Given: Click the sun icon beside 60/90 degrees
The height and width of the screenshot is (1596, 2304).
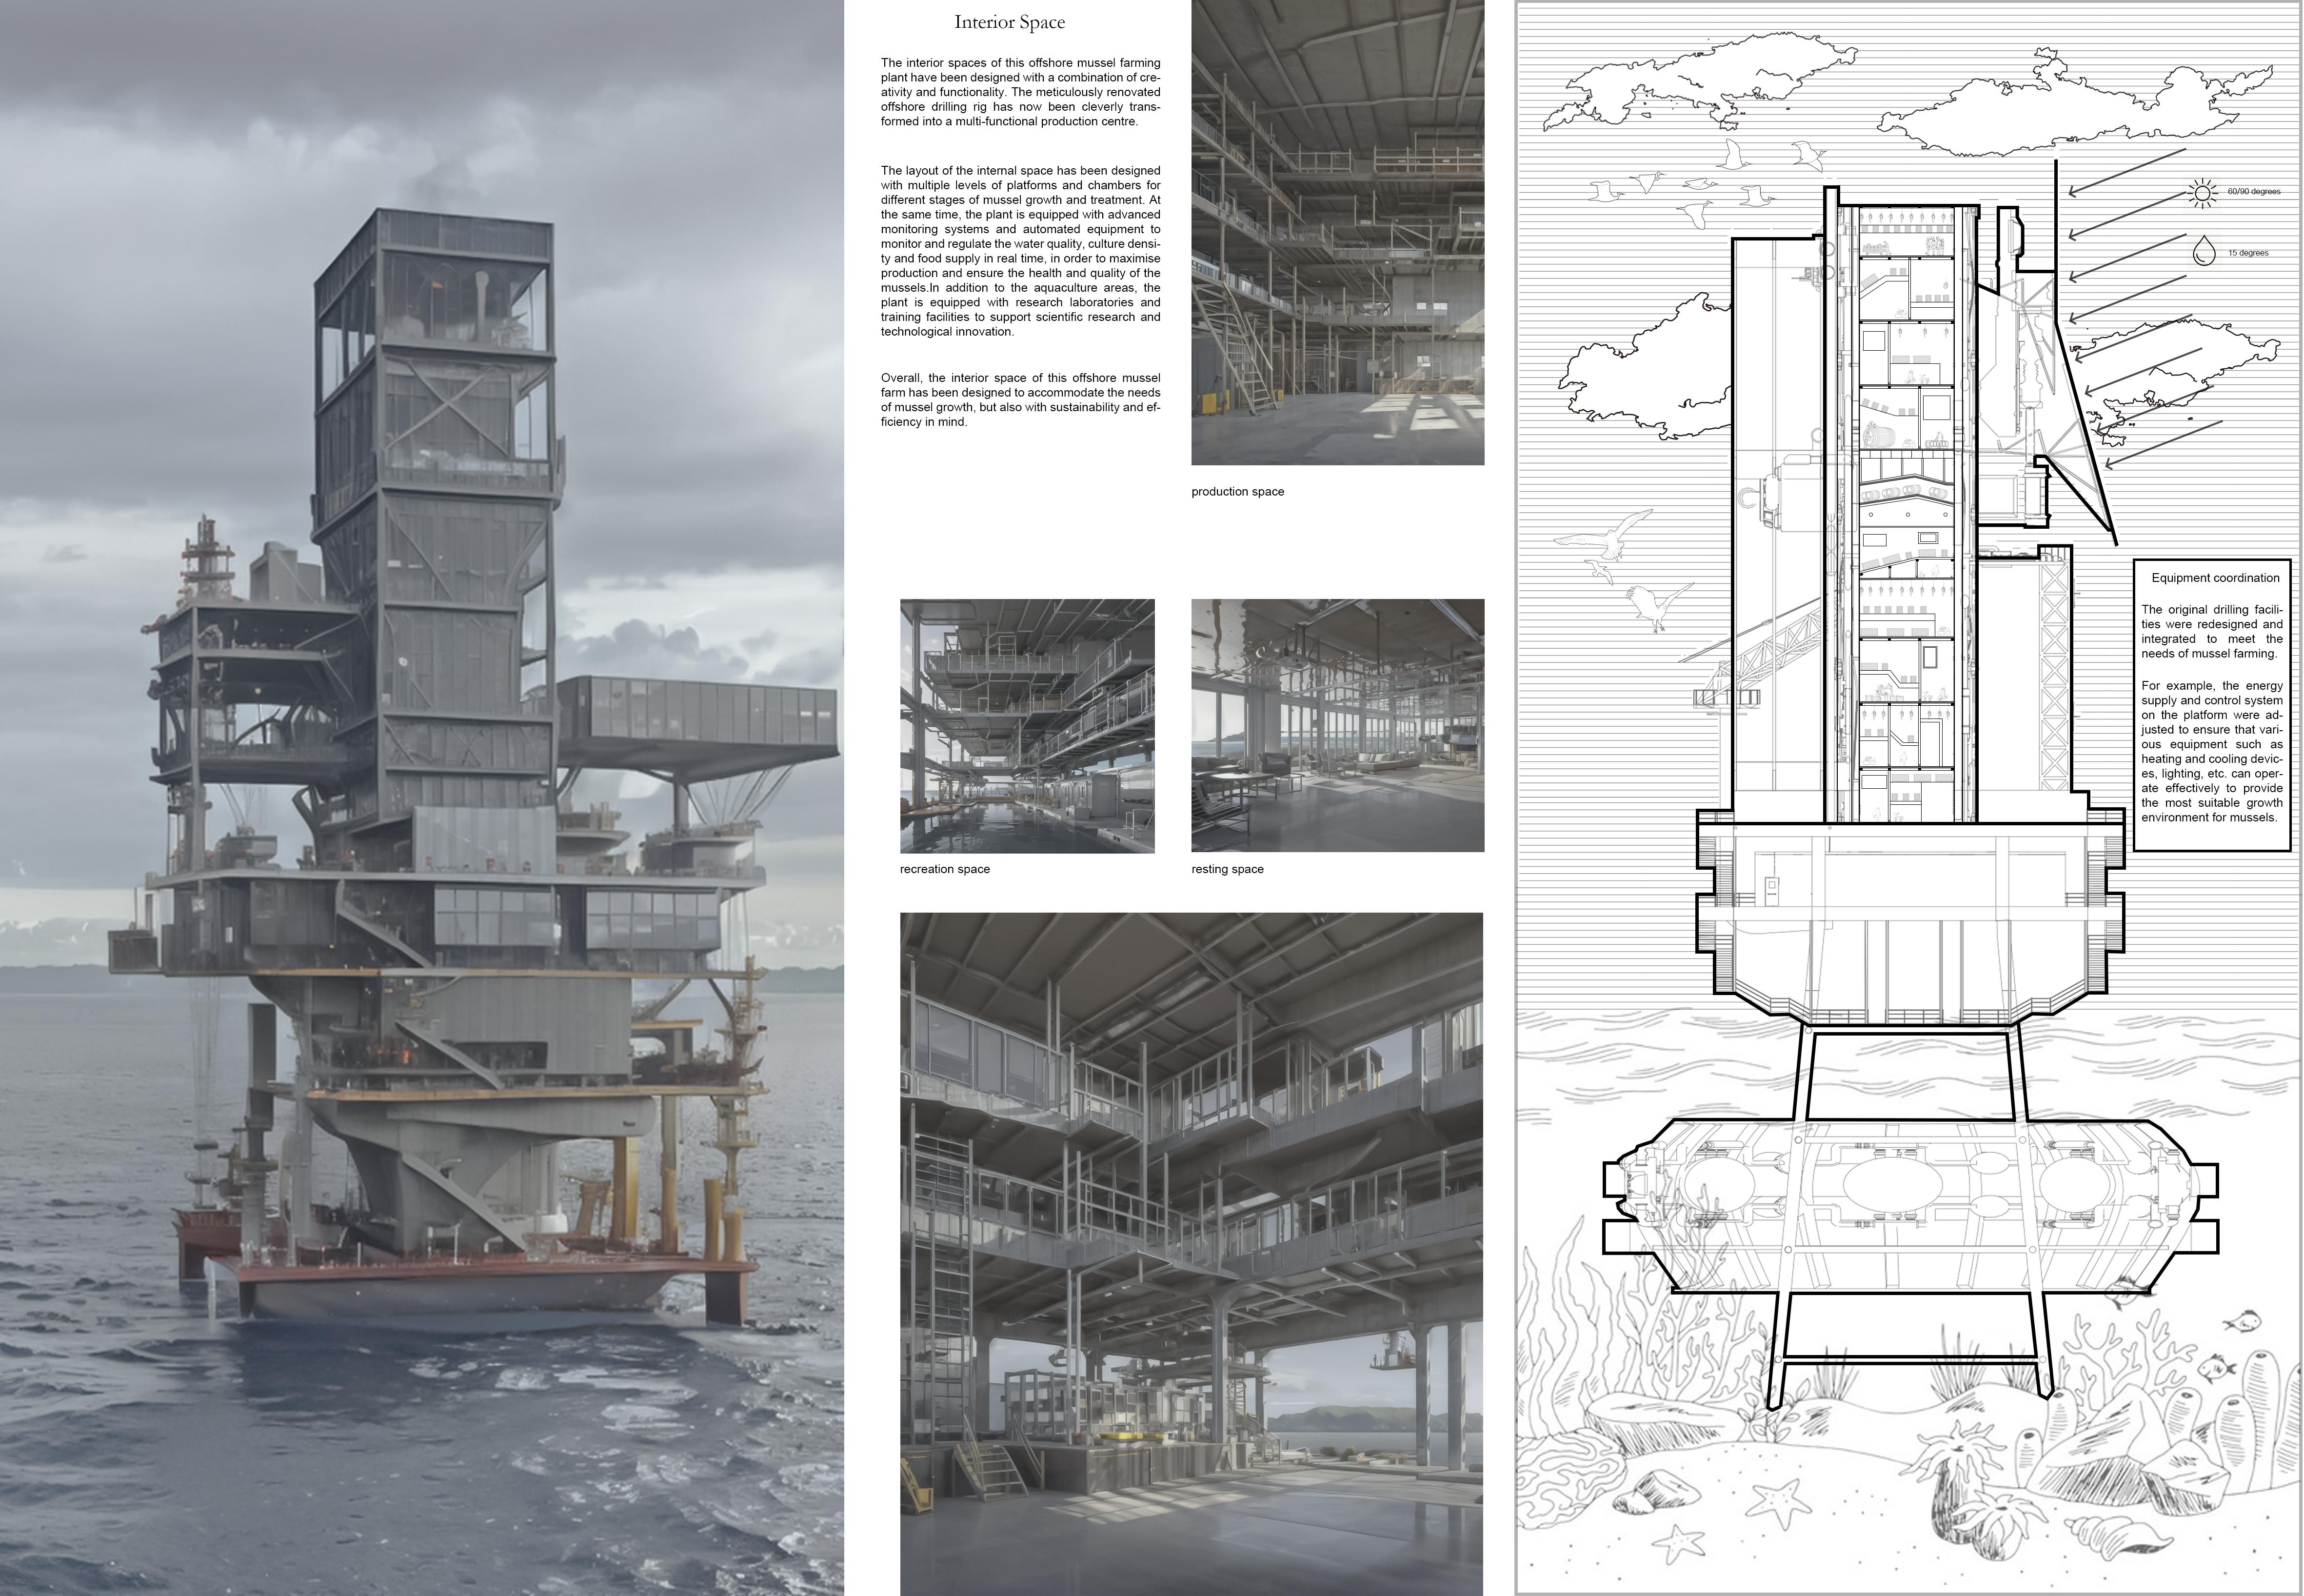Looking at the screenshot, I should (2202, 193).
